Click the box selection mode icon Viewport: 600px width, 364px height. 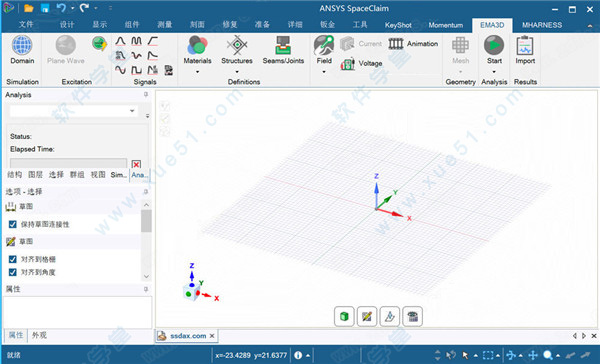pos(488,355)
